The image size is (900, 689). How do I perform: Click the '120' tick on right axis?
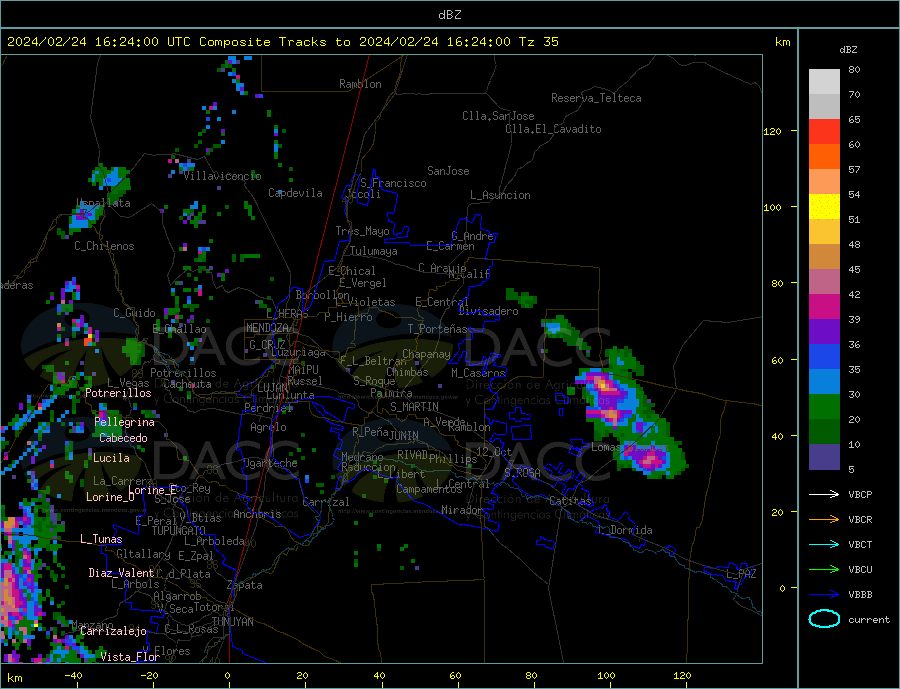pyautogui.click(x=772, y=131)
